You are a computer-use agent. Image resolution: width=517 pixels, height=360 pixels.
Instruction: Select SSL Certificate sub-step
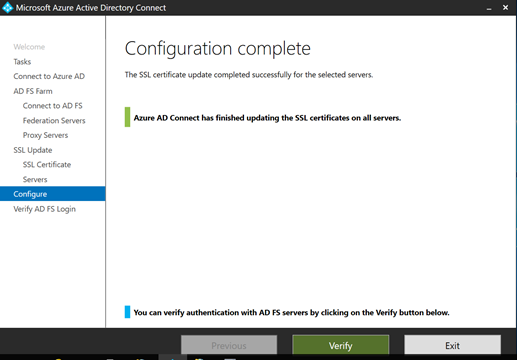click(x=47, y=165)
